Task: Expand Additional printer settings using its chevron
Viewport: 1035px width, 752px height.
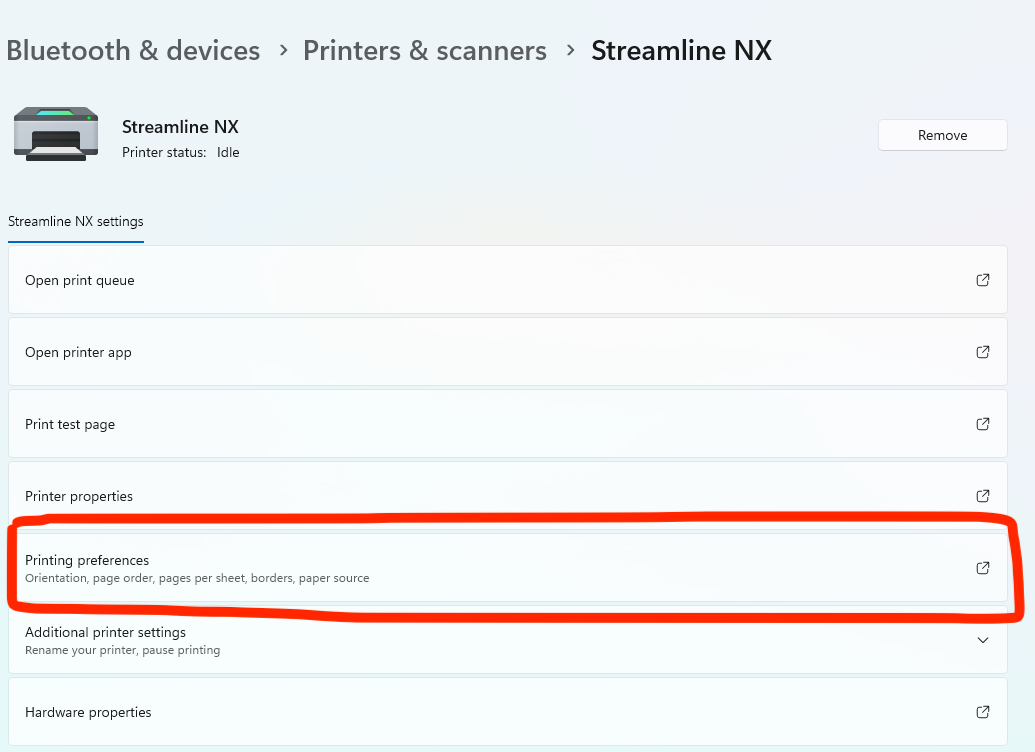Action: click(x=982, y=640)
